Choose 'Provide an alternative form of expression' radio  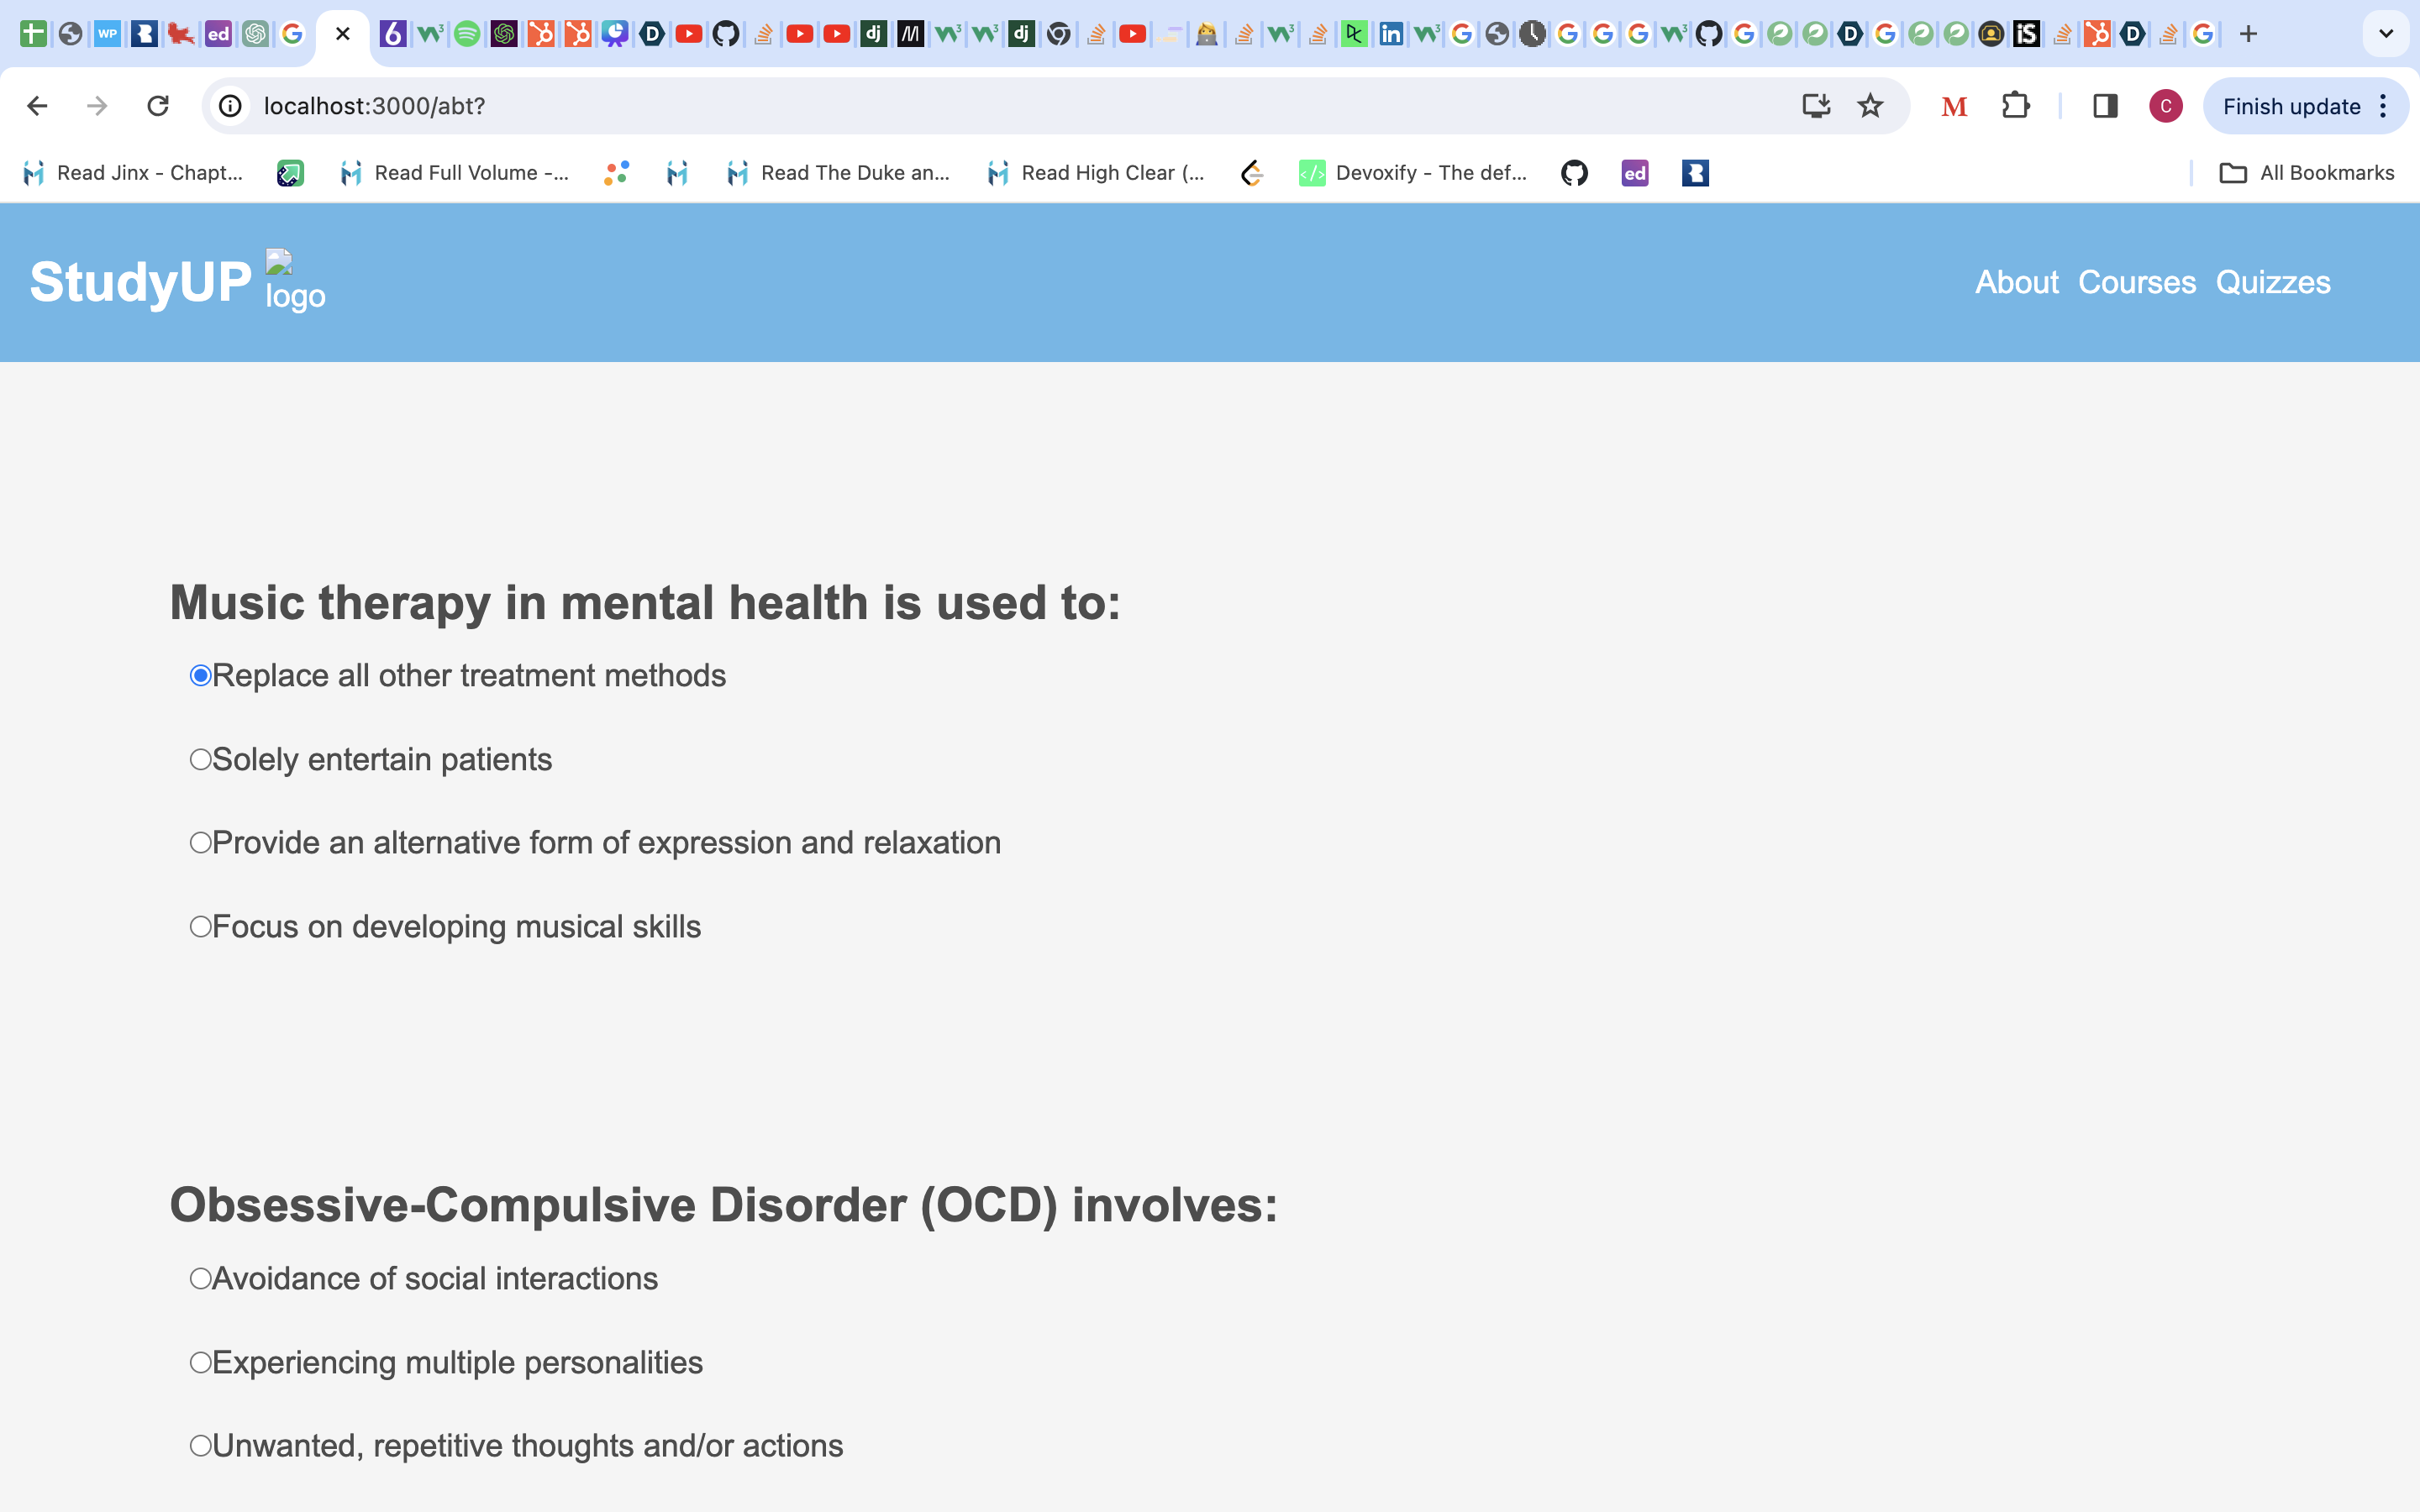pyautogui.click(x=201, y=843)
